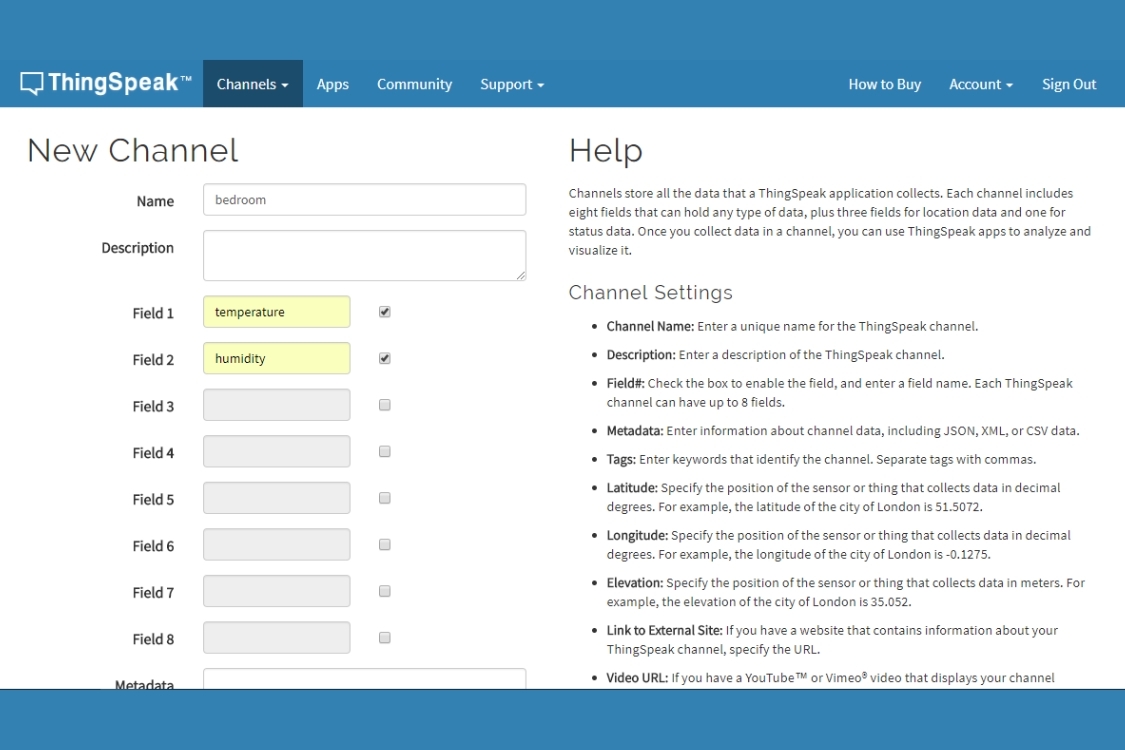
Task: Turn on the Field 8 checkbox
Action: tap(385, 638)
